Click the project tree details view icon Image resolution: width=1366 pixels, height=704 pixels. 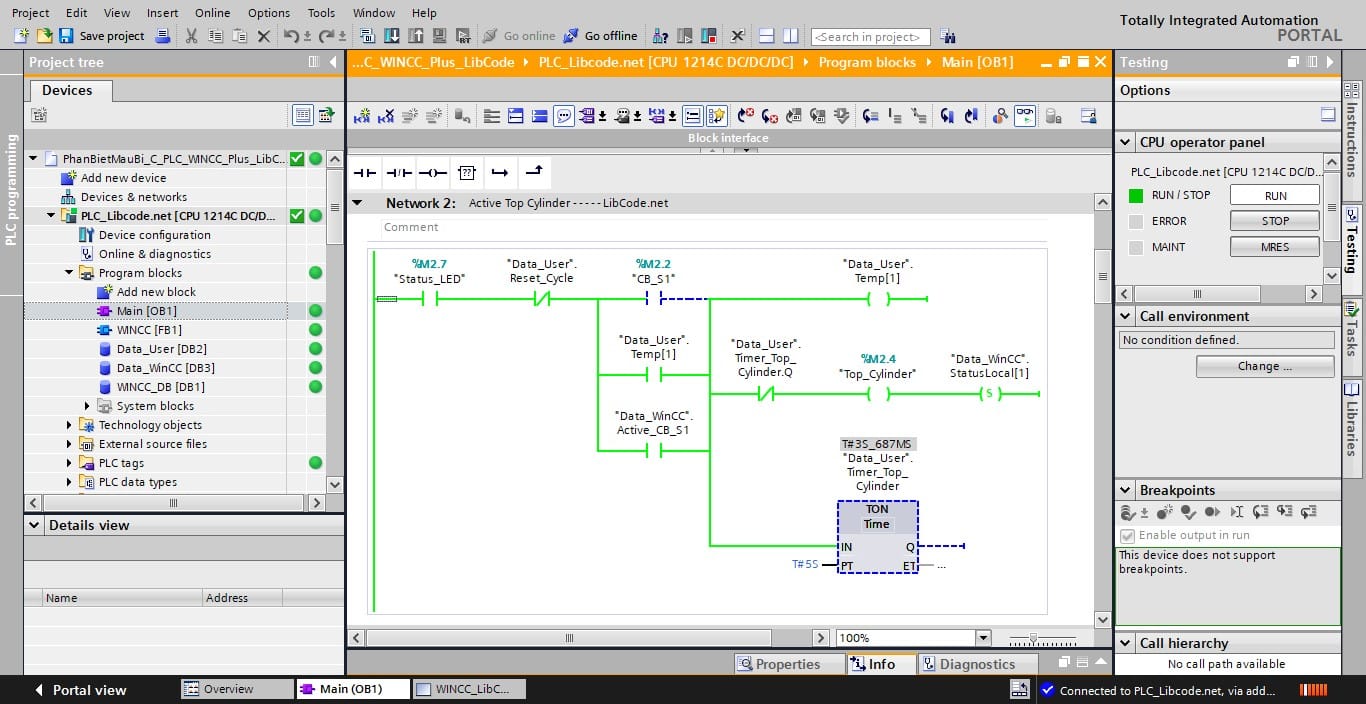pos(303,116)
